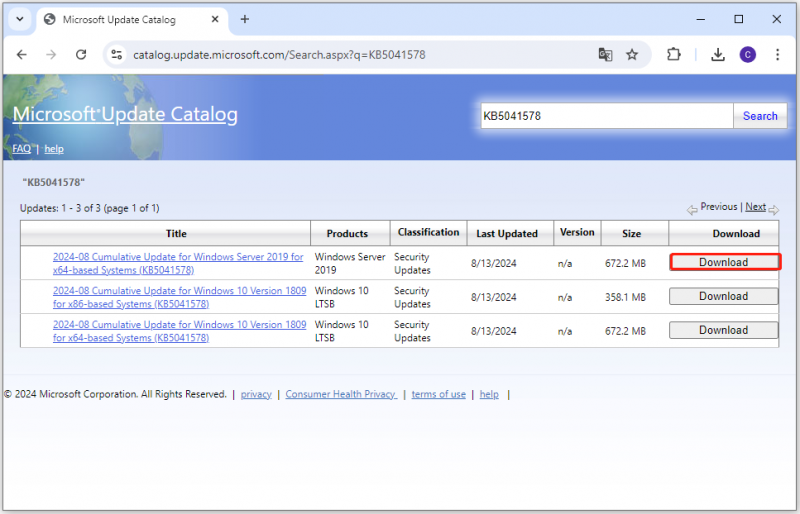Viewport: 800px width, 514px height.
Task: Bookmark this page with the star
Action: [x=632, y=55]
